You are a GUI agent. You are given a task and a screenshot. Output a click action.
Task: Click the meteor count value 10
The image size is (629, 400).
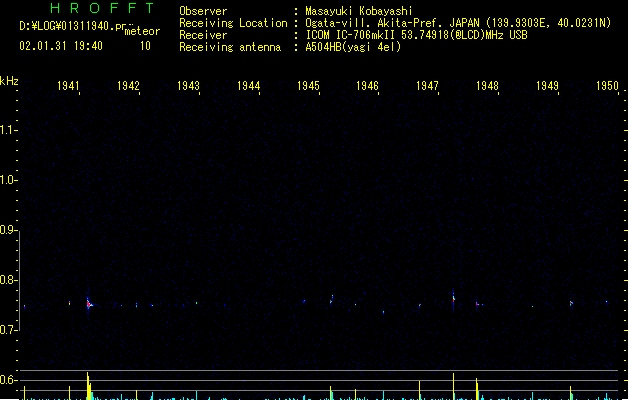(x=145, y=46)
